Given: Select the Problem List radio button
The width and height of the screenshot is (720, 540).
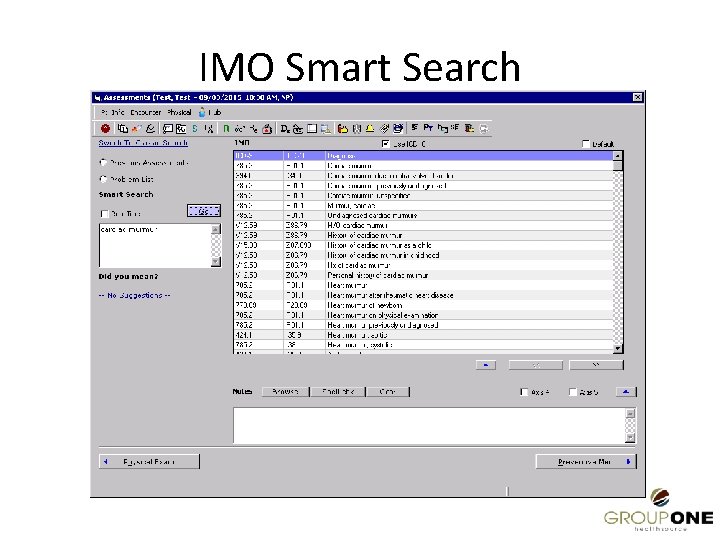Looking at the screenshot, I should tap(103, 179).
